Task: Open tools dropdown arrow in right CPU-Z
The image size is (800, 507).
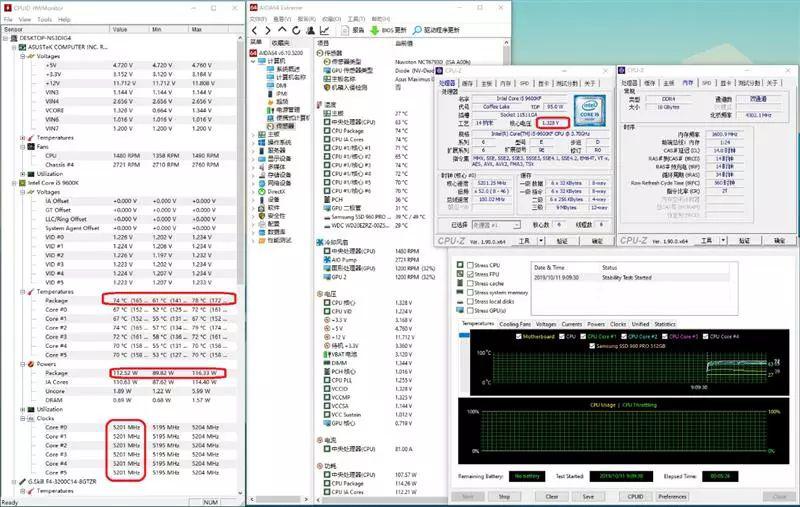Action: coord(723,241)
